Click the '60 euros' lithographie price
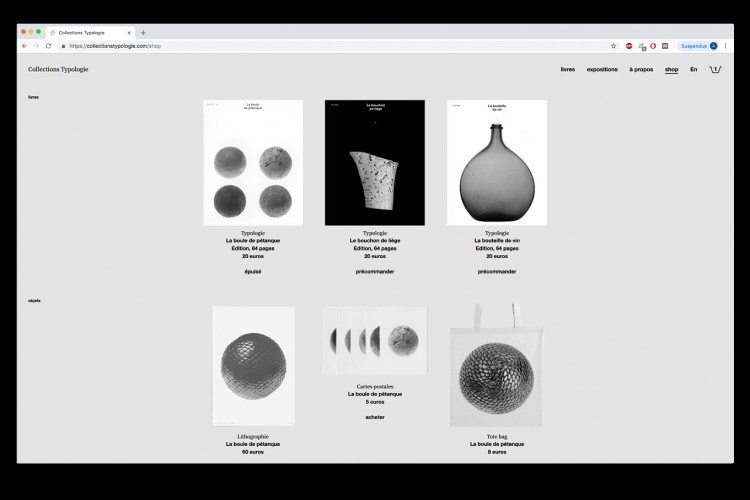The height and width of the screenshot is (500, 750). [x=253, y=452]
